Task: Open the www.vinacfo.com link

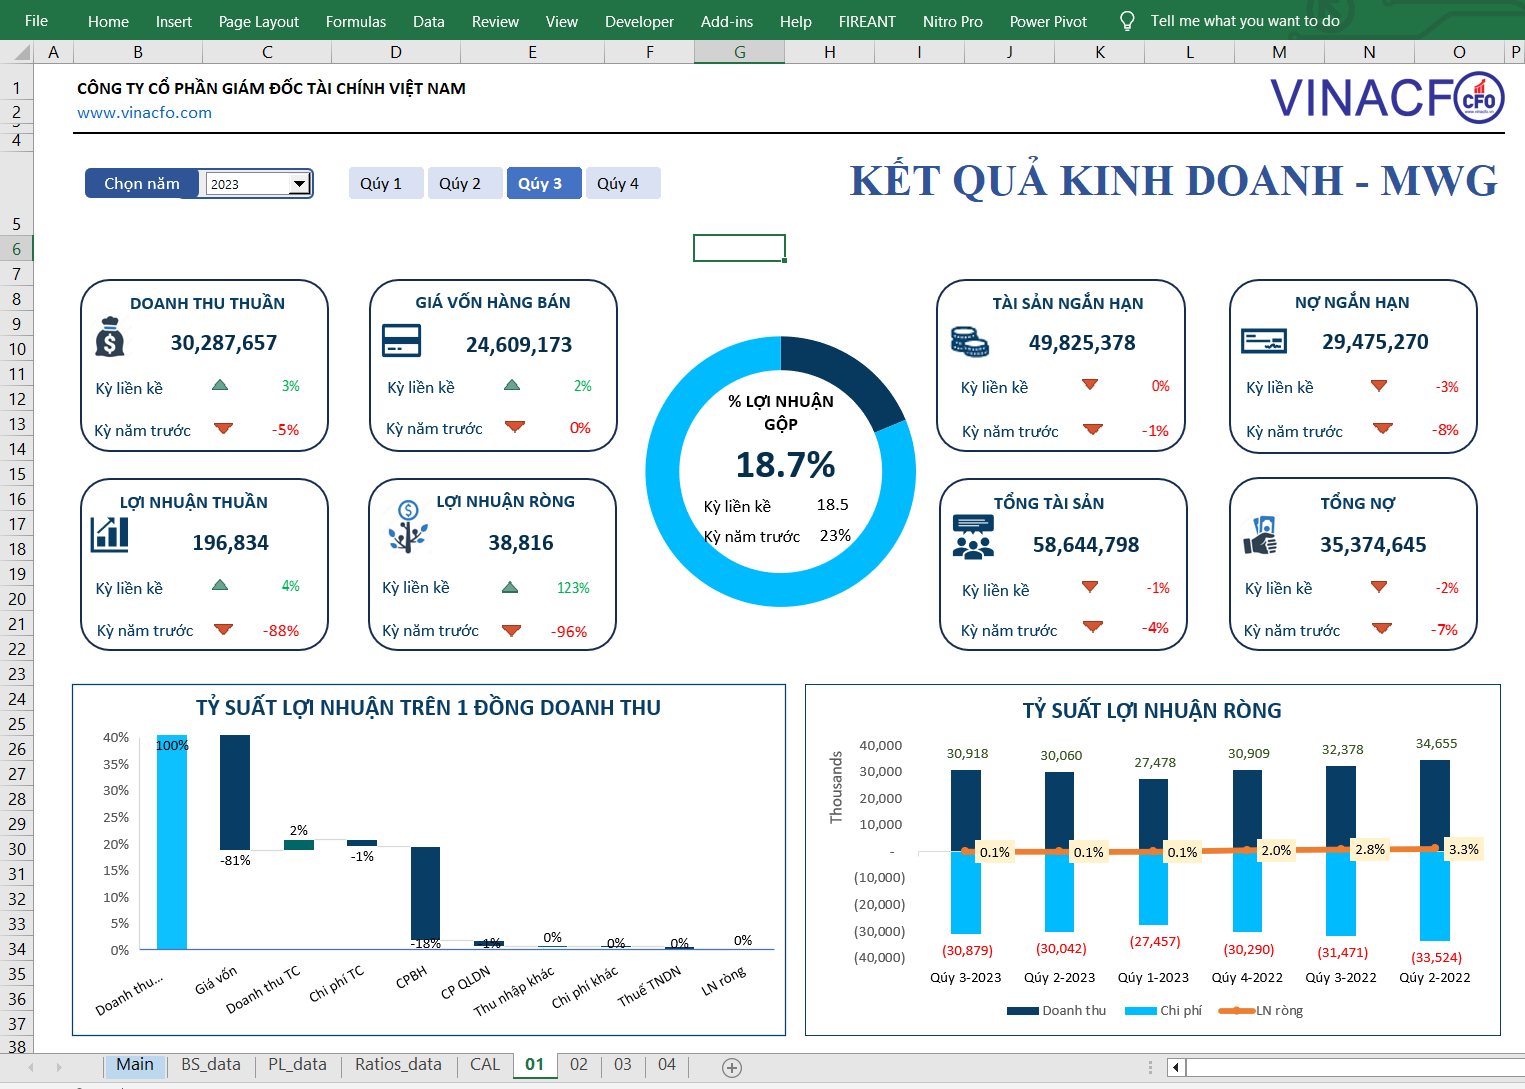Action: point(144,112)
